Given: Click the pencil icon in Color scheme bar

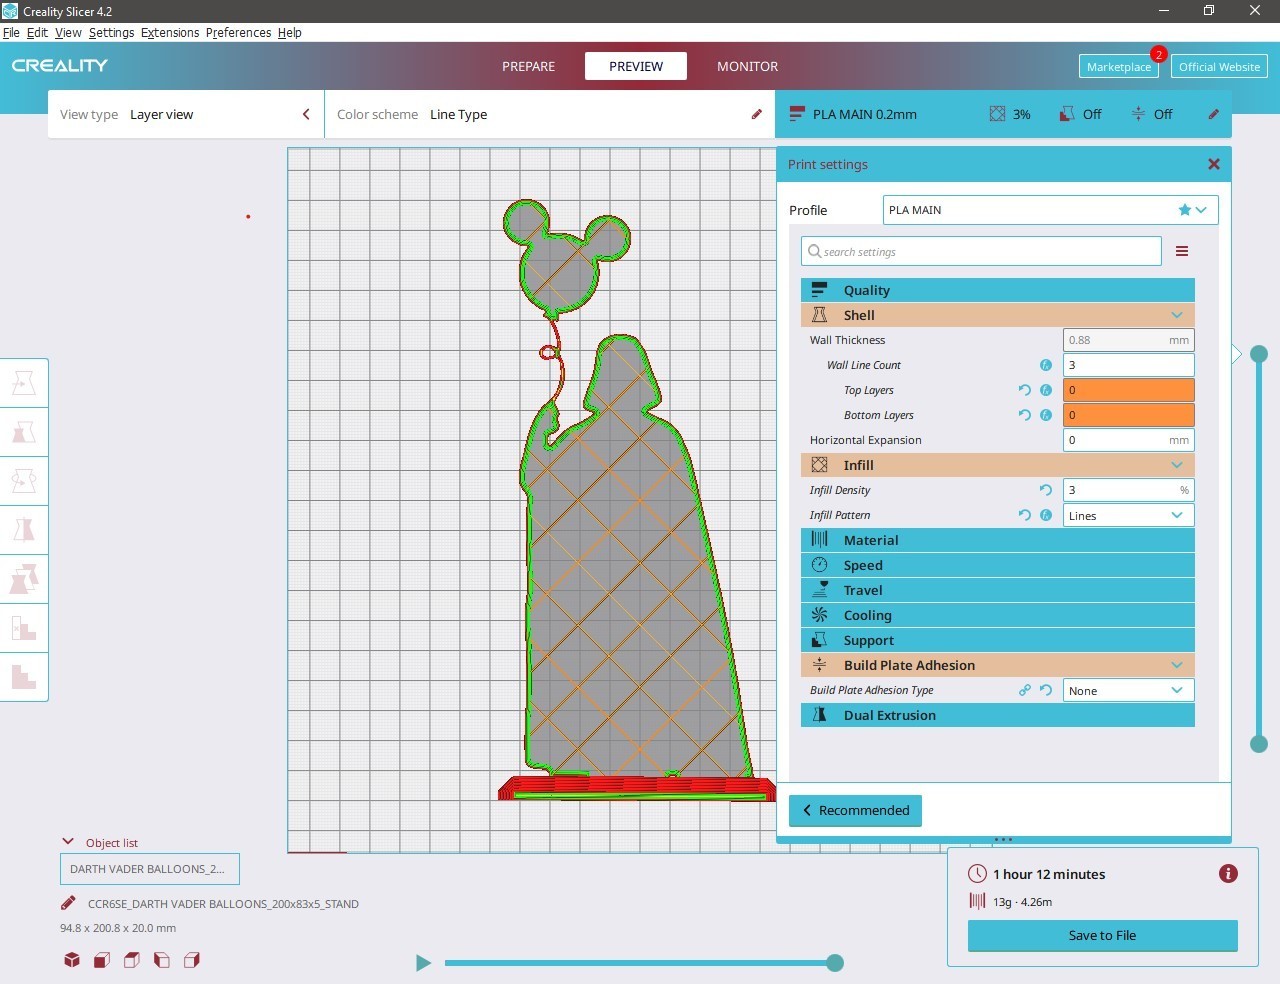Looking at the screenshot, I should [x=757, y=114].
